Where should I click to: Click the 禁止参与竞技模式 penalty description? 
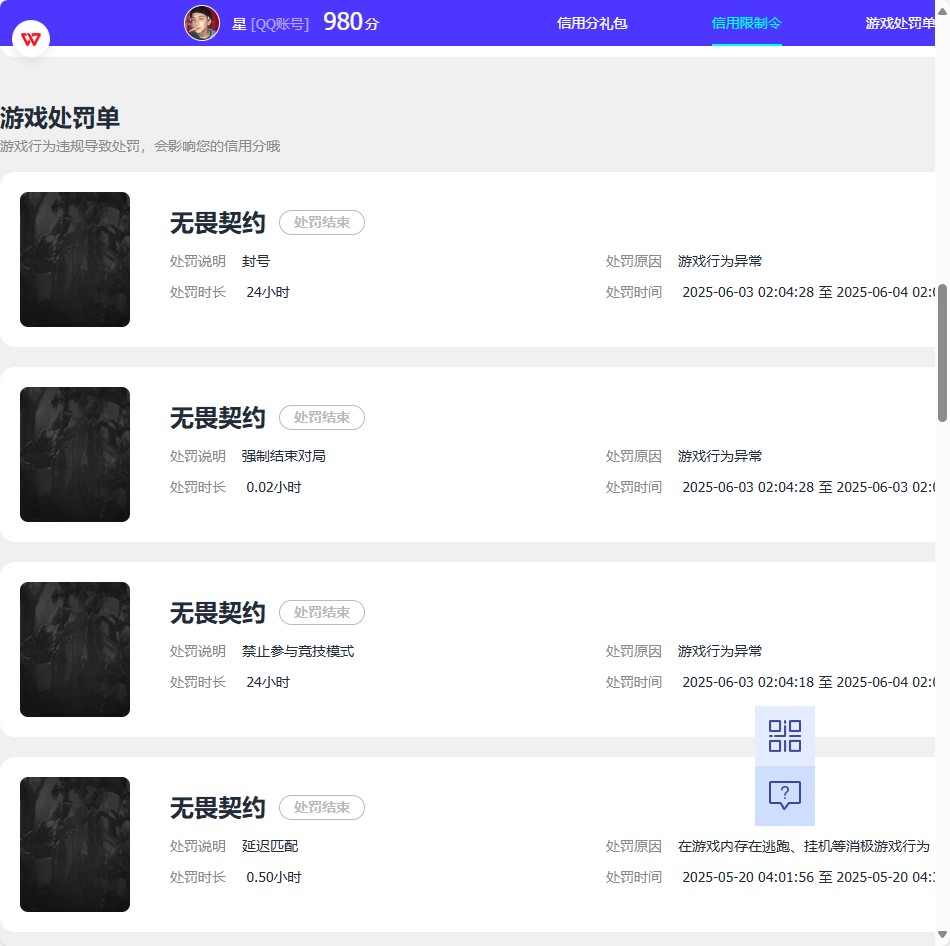pyautogui.click(x=297, y=651)
